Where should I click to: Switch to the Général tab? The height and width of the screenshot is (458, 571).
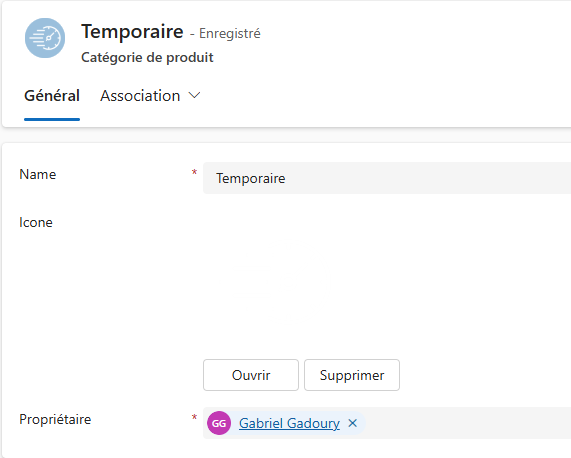[52, 96]
